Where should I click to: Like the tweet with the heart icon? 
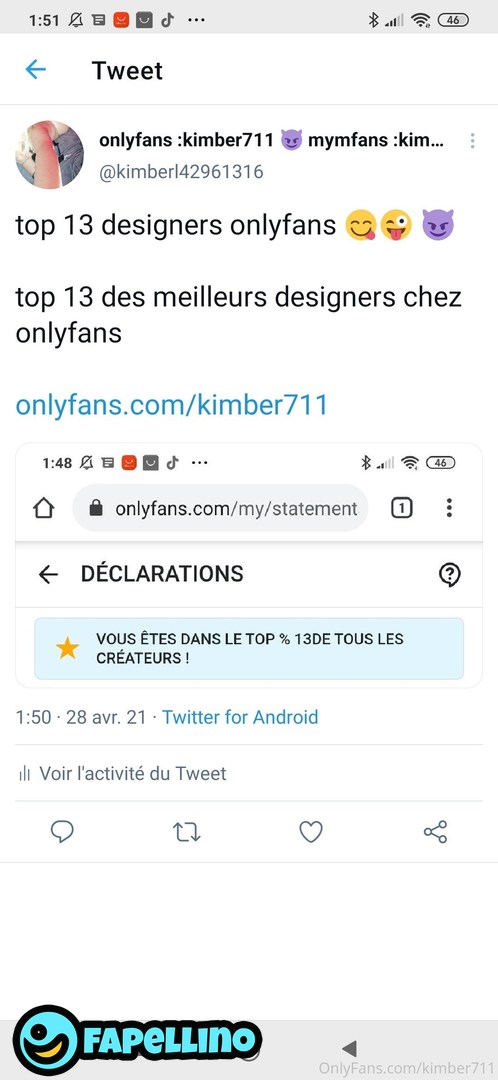[311, 832]
